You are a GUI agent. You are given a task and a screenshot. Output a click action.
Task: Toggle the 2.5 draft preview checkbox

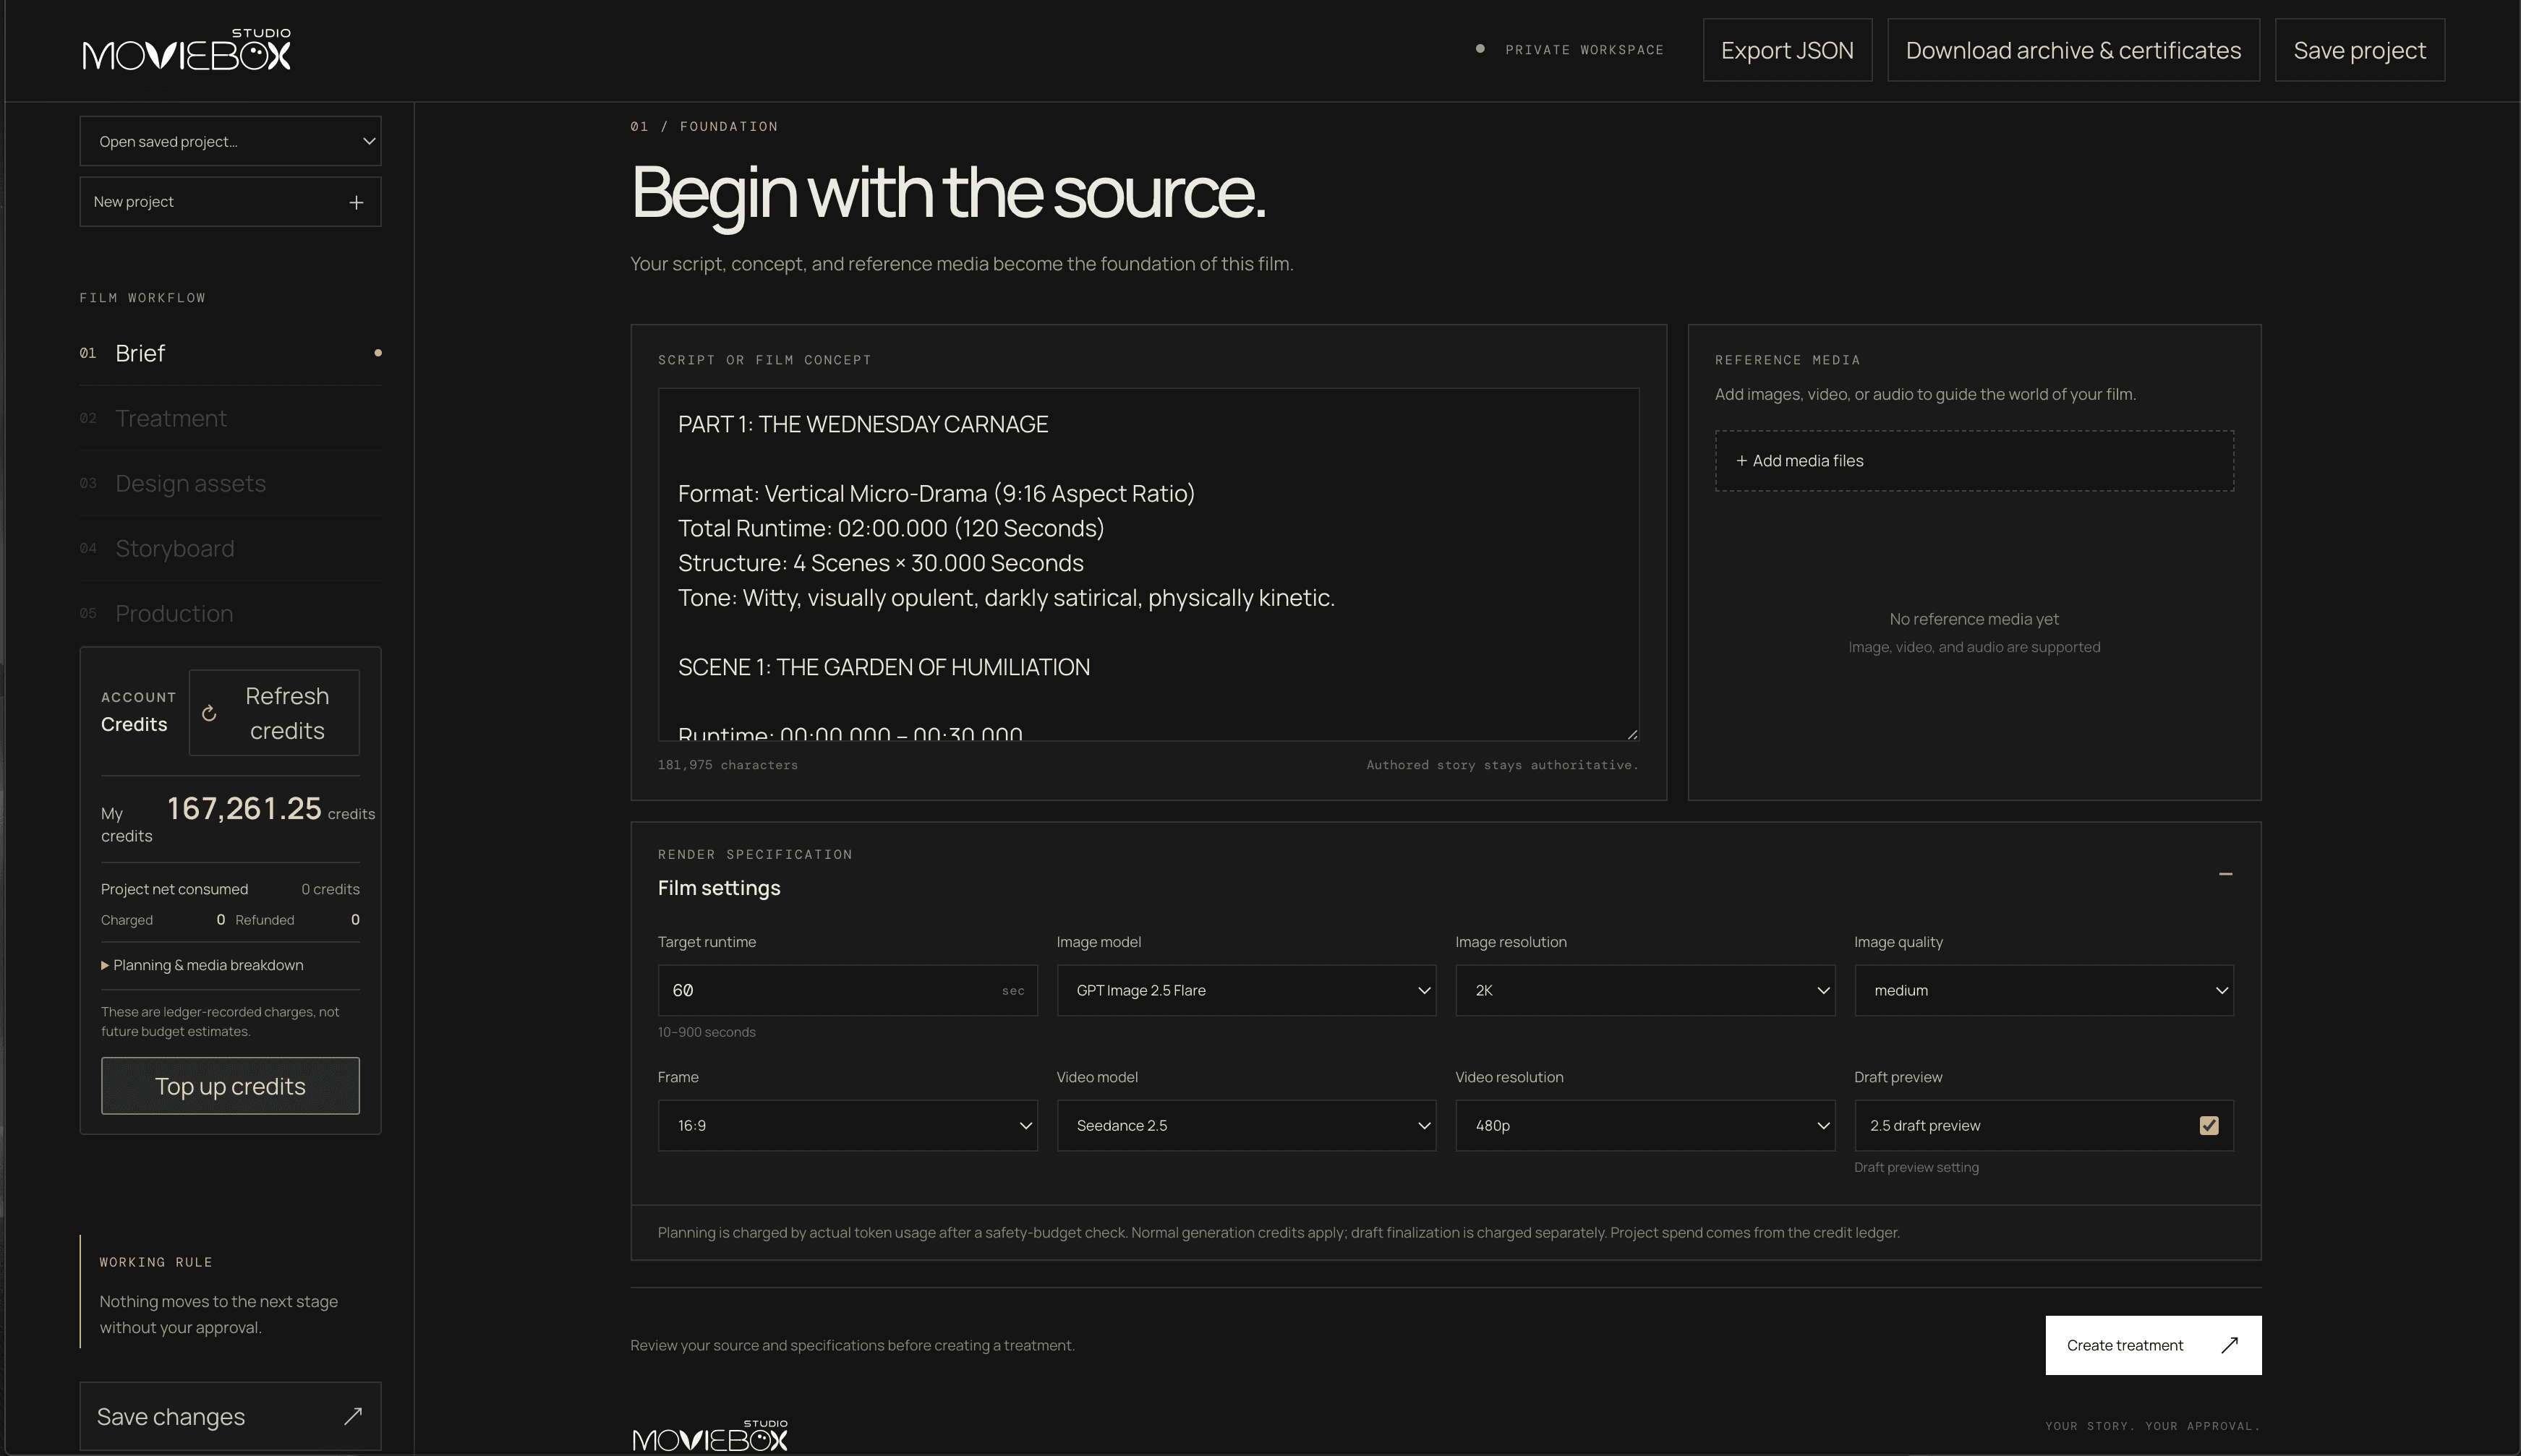coord(2209,1126)
